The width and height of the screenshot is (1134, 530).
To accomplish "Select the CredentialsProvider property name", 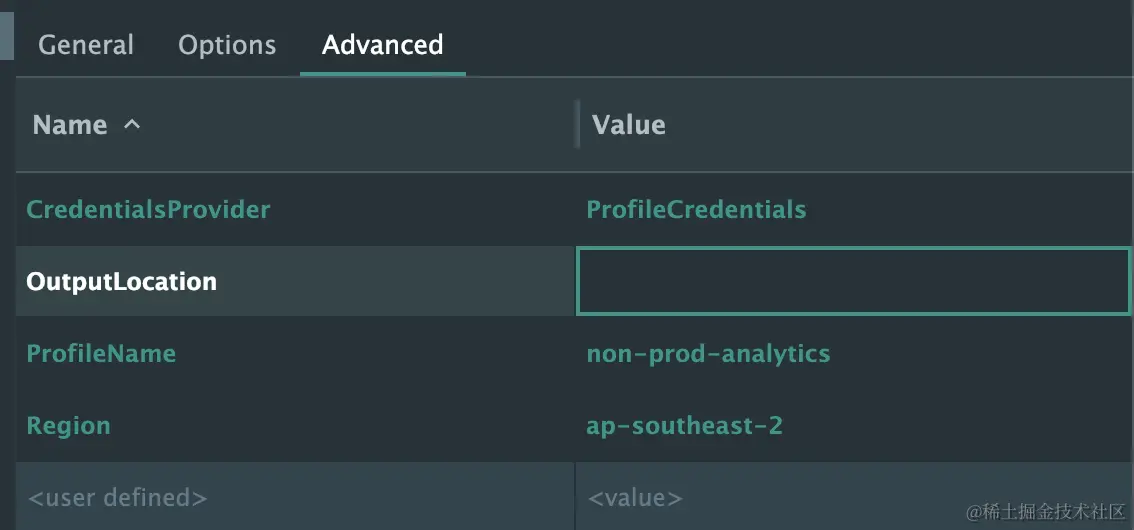I will [x=148, y=210].
